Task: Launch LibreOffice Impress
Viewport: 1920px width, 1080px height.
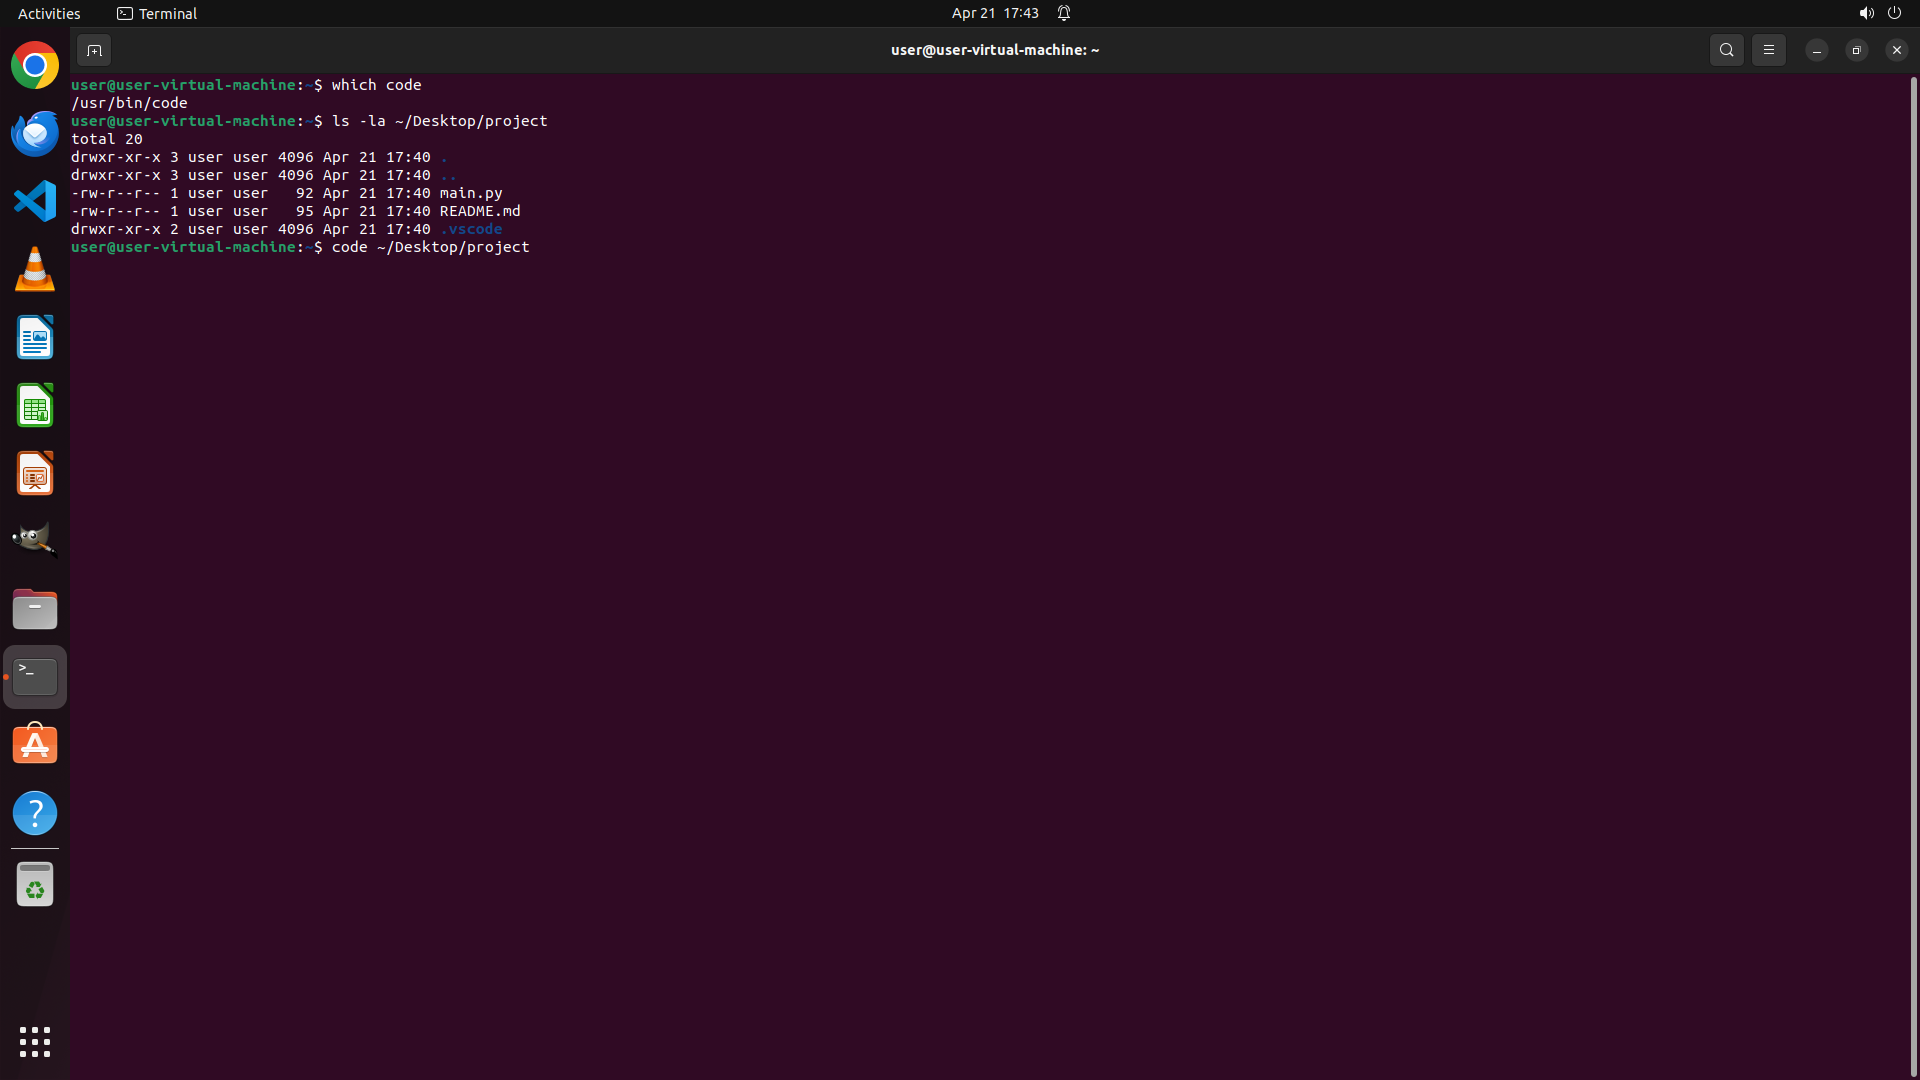Action: [35, 474]
